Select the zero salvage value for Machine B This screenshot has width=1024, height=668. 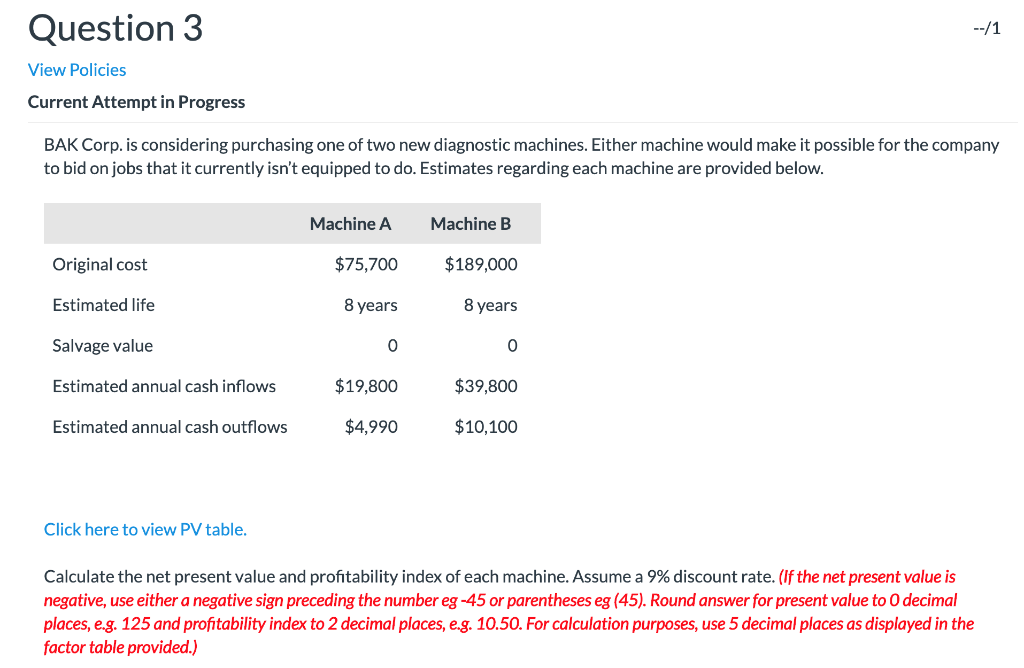(x=512, y=345)
